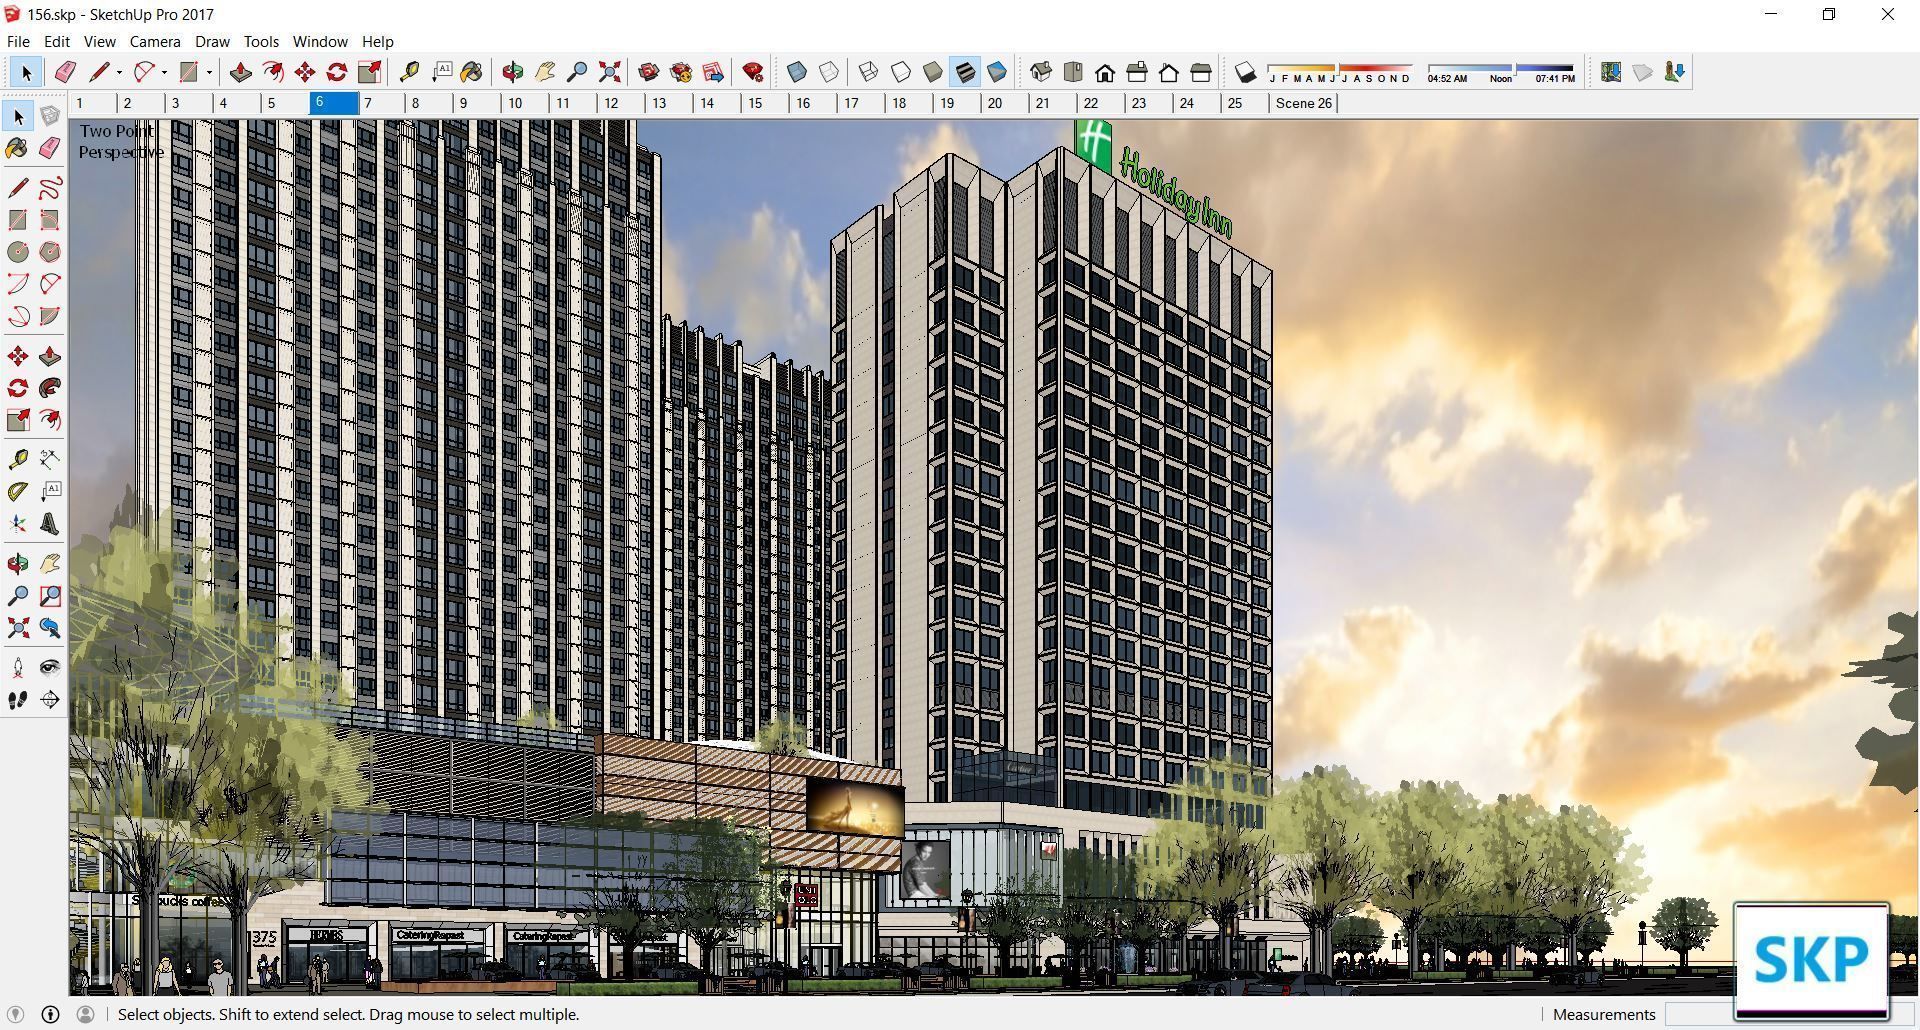Select the Polygon tool in left toolbar
This screenshot has height=1030, width=1920.
(50, 252)
